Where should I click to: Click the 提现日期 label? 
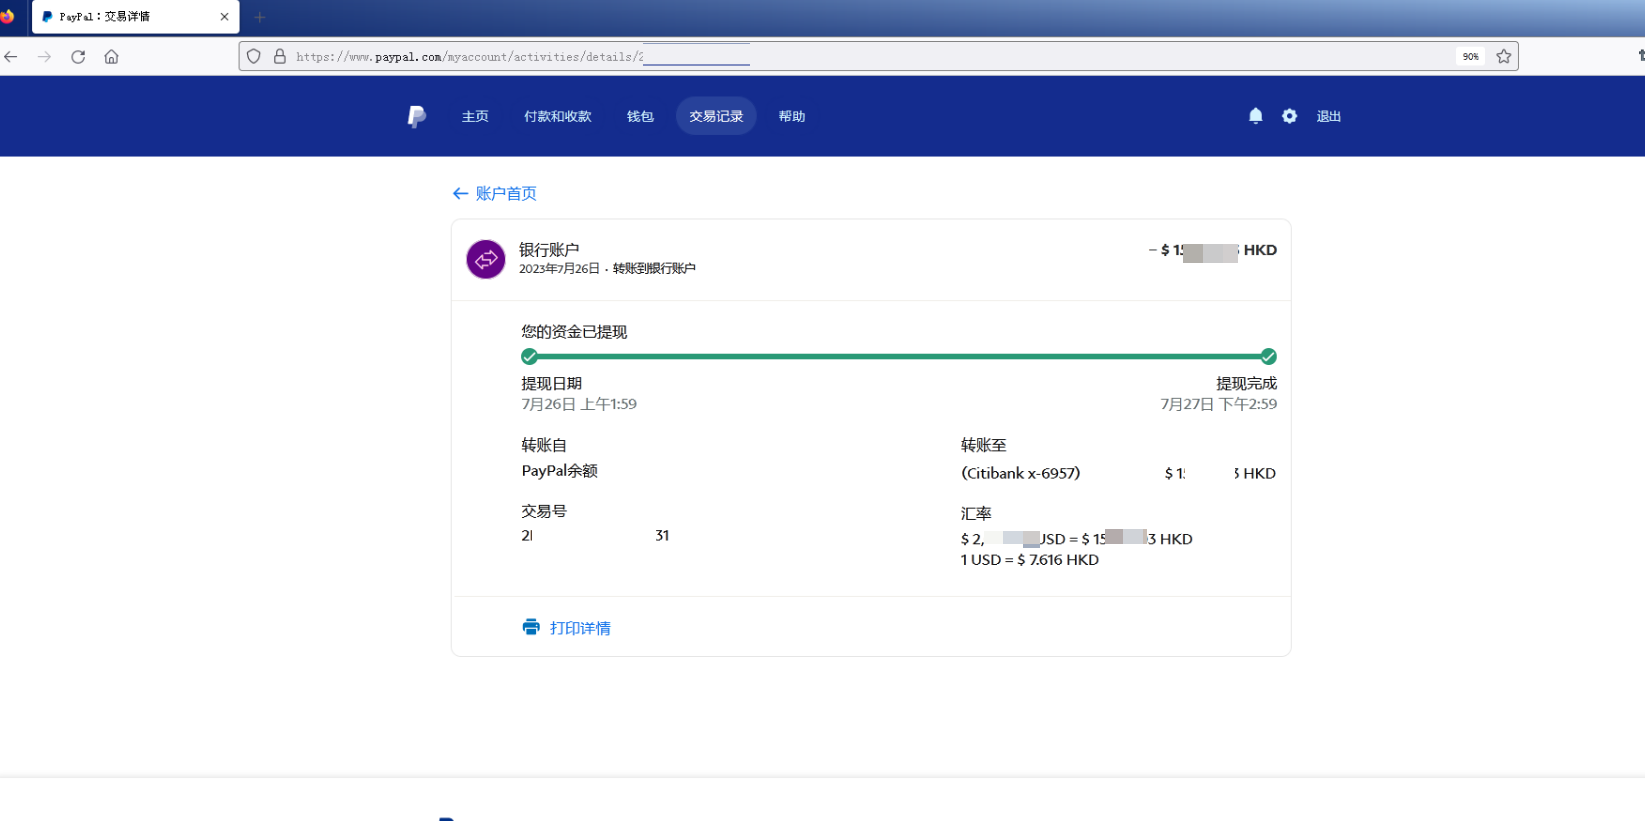[551, 383]
